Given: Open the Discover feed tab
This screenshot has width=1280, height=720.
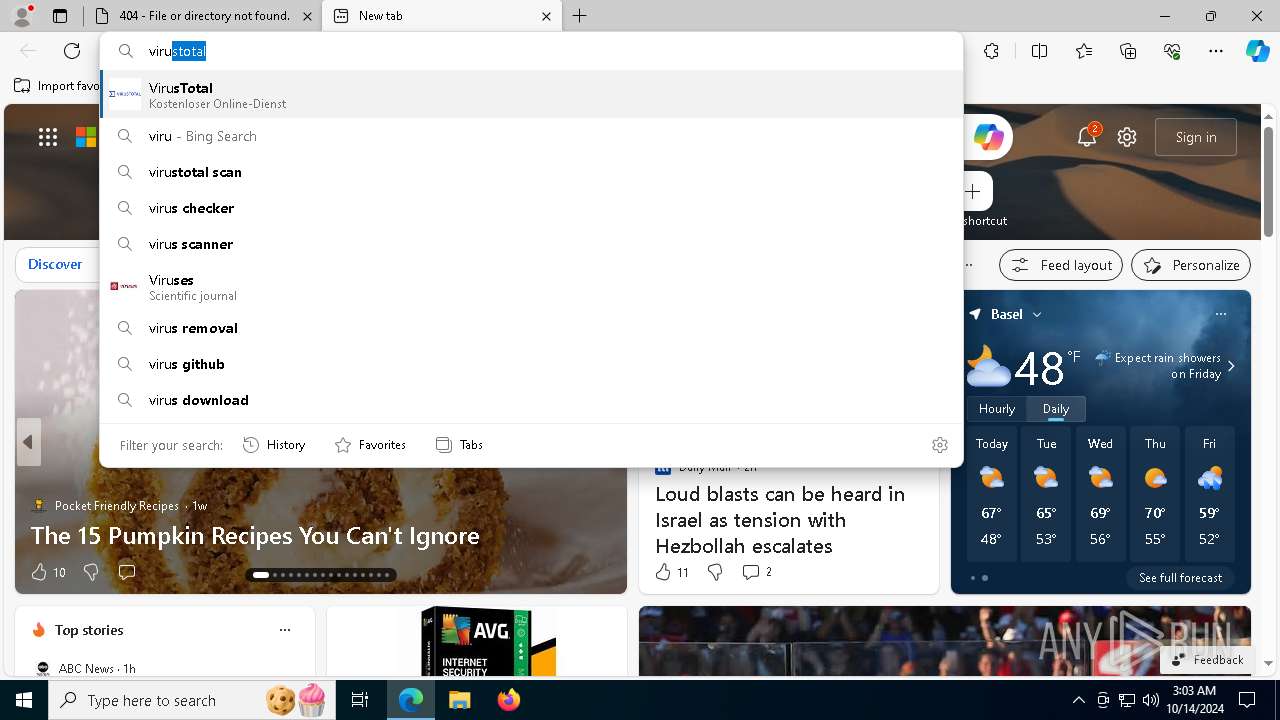Looking at the screenshot, I should click(55, 264).
